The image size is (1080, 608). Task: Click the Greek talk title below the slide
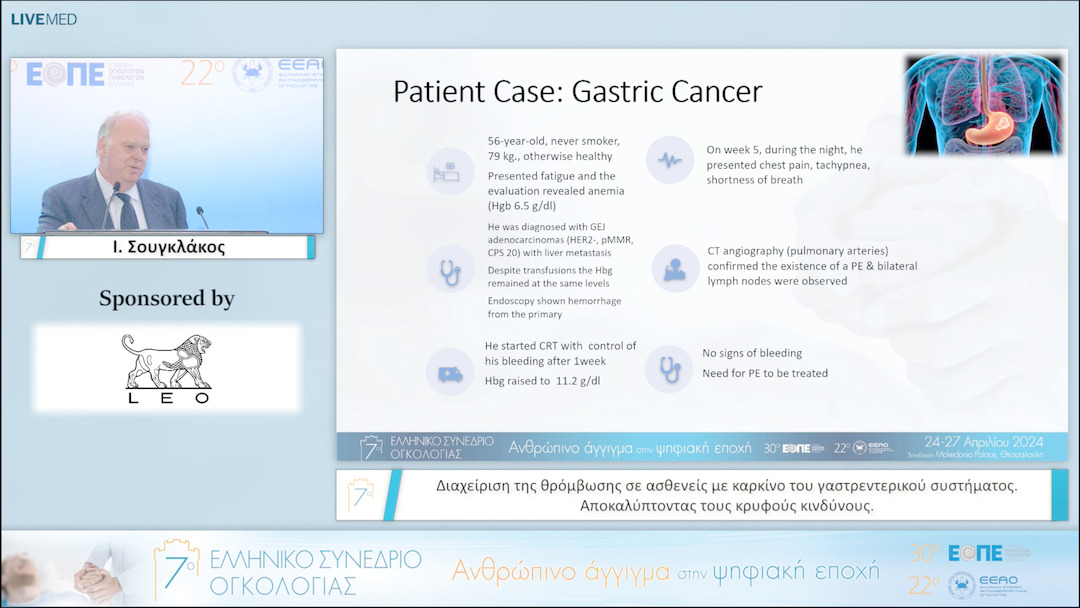(726, 496)
